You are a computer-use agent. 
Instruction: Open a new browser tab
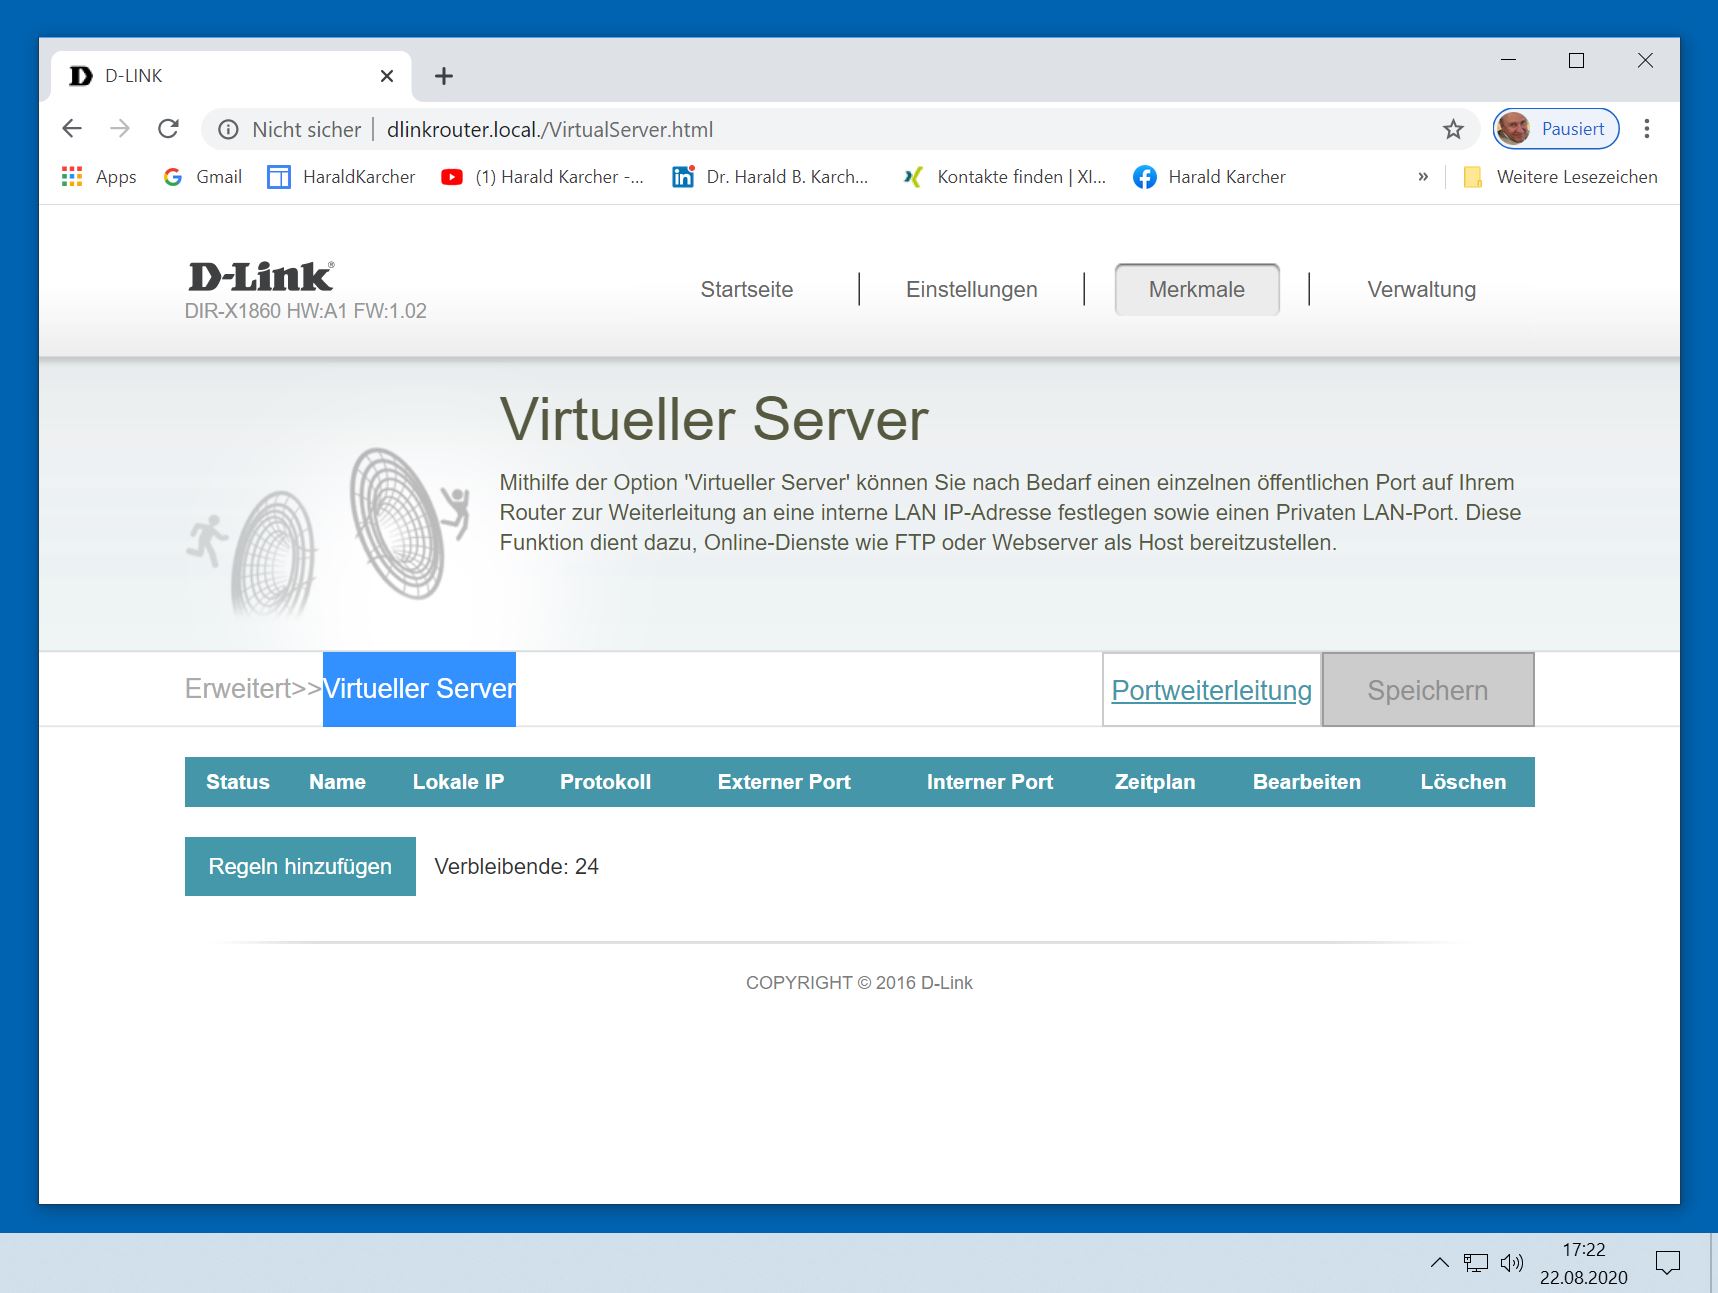[444, 76]
